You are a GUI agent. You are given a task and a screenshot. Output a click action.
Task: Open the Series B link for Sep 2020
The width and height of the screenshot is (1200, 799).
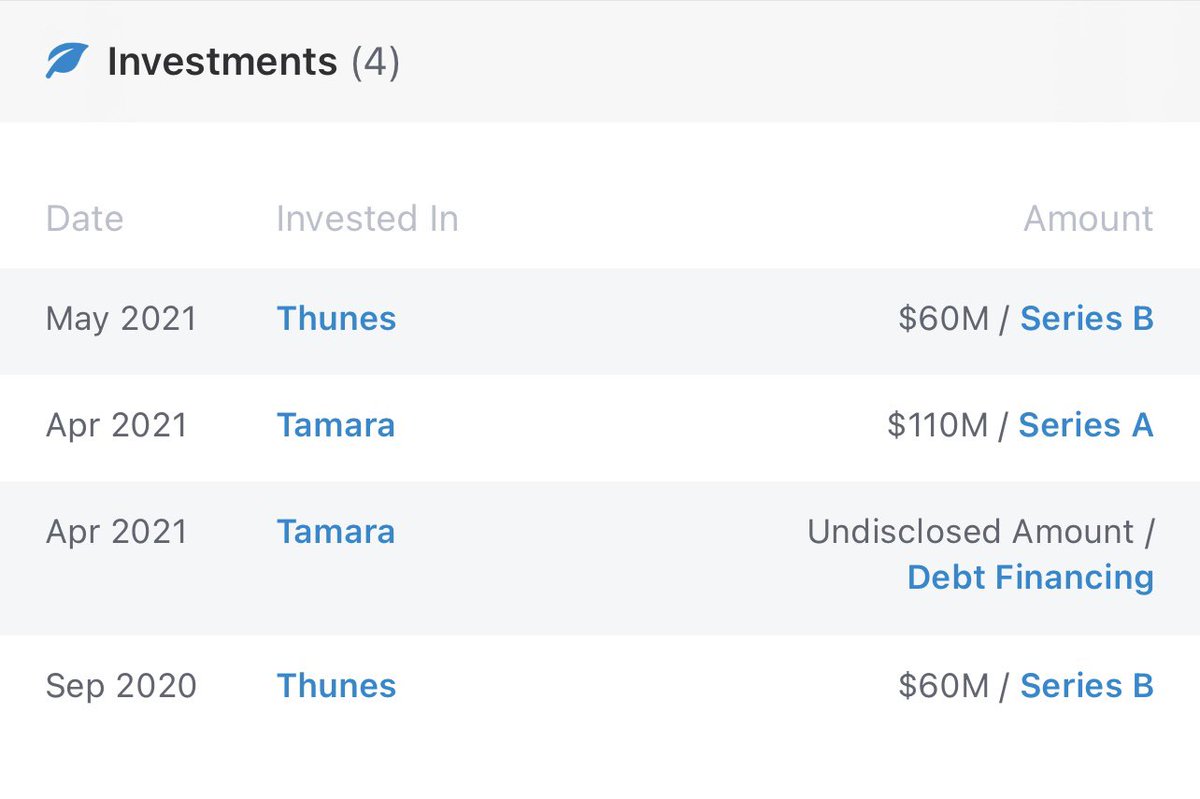click(1086, 686)
